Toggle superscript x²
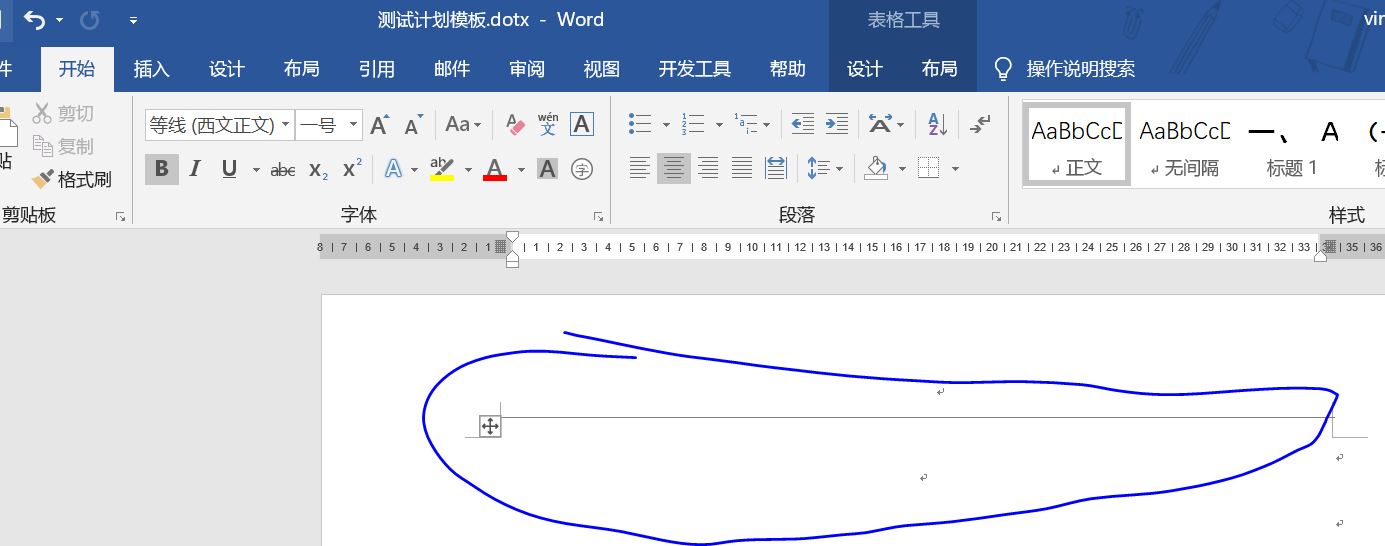Screen dimensions: 1385x546 pos(352,169)
